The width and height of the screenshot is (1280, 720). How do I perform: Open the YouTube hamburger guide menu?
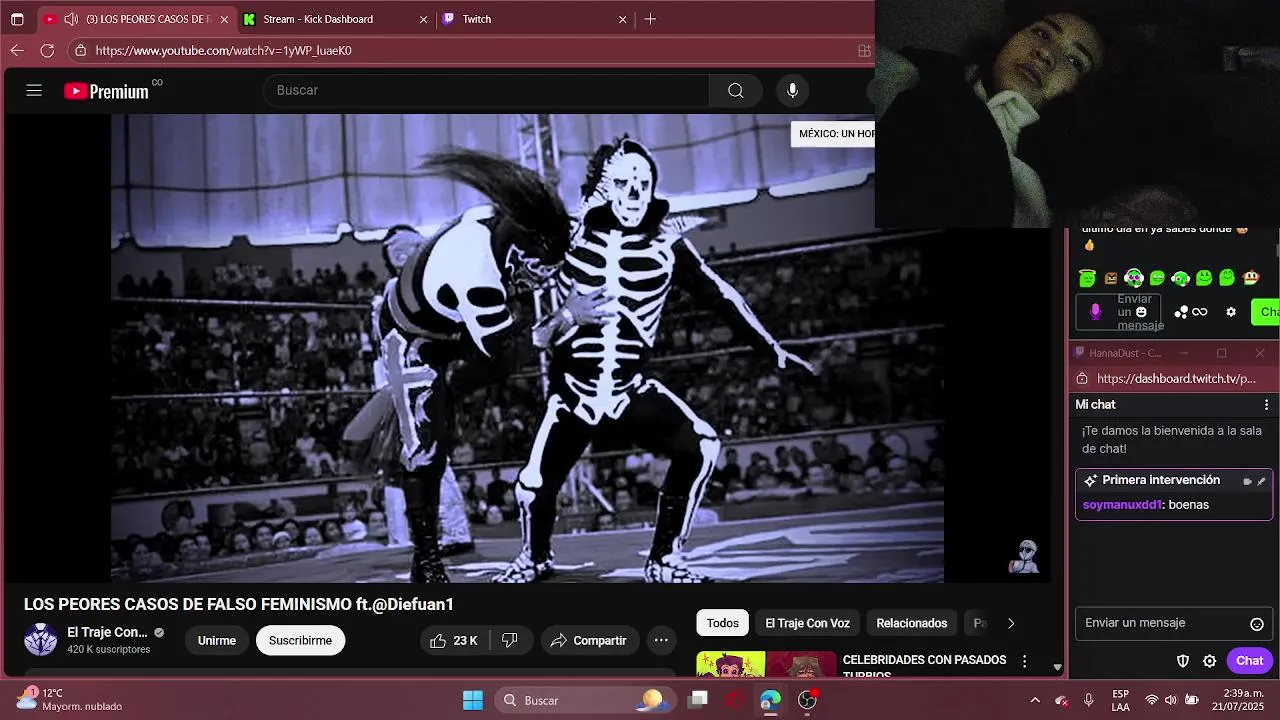click(34, 91)
